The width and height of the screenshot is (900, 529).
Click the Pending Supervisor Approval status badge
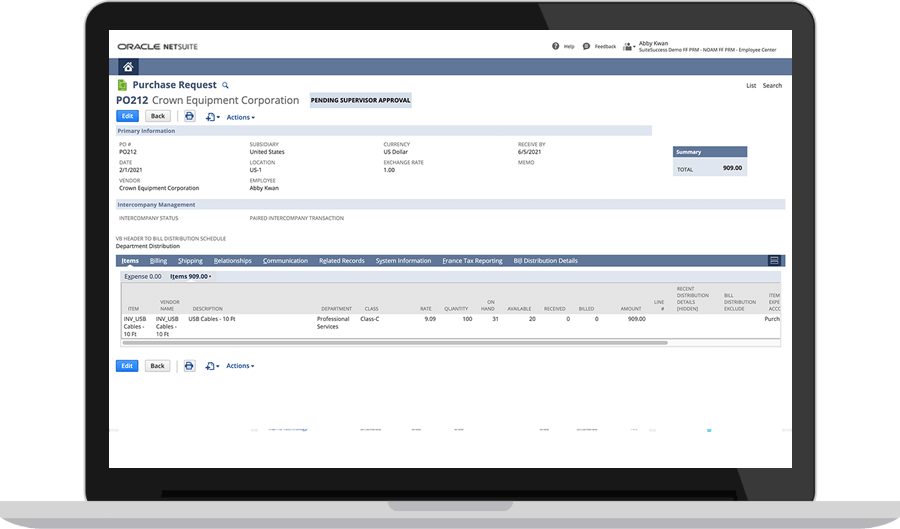pyautogui.click(x=360, y=100)
